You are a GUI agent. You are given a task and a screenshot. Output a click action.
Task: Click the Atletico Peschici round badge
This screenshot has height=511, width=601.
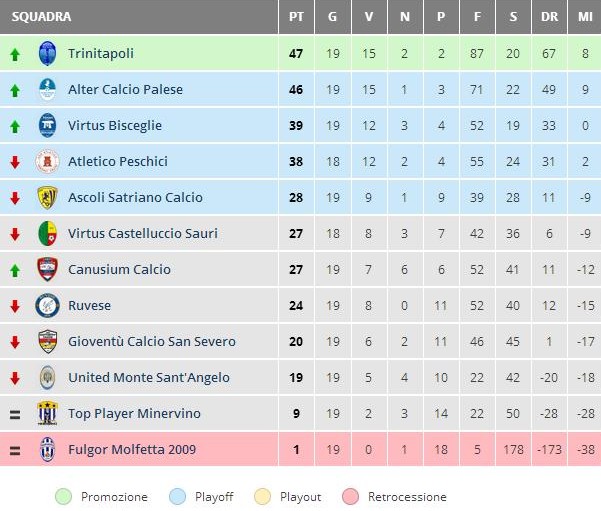pyautogui.click(x=47, y=161)
